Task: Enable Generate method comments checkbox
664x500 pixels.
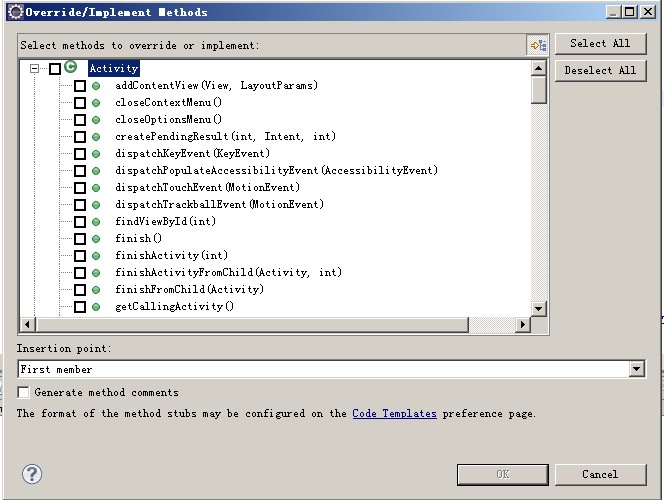Action: [24, 392]
